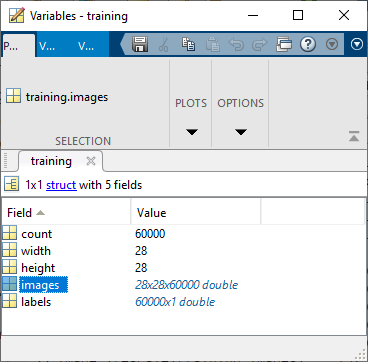The width and height of the screenshot is (368, 362).
Task: Click the Copy icon in toolbar
Action: (189, 44)
